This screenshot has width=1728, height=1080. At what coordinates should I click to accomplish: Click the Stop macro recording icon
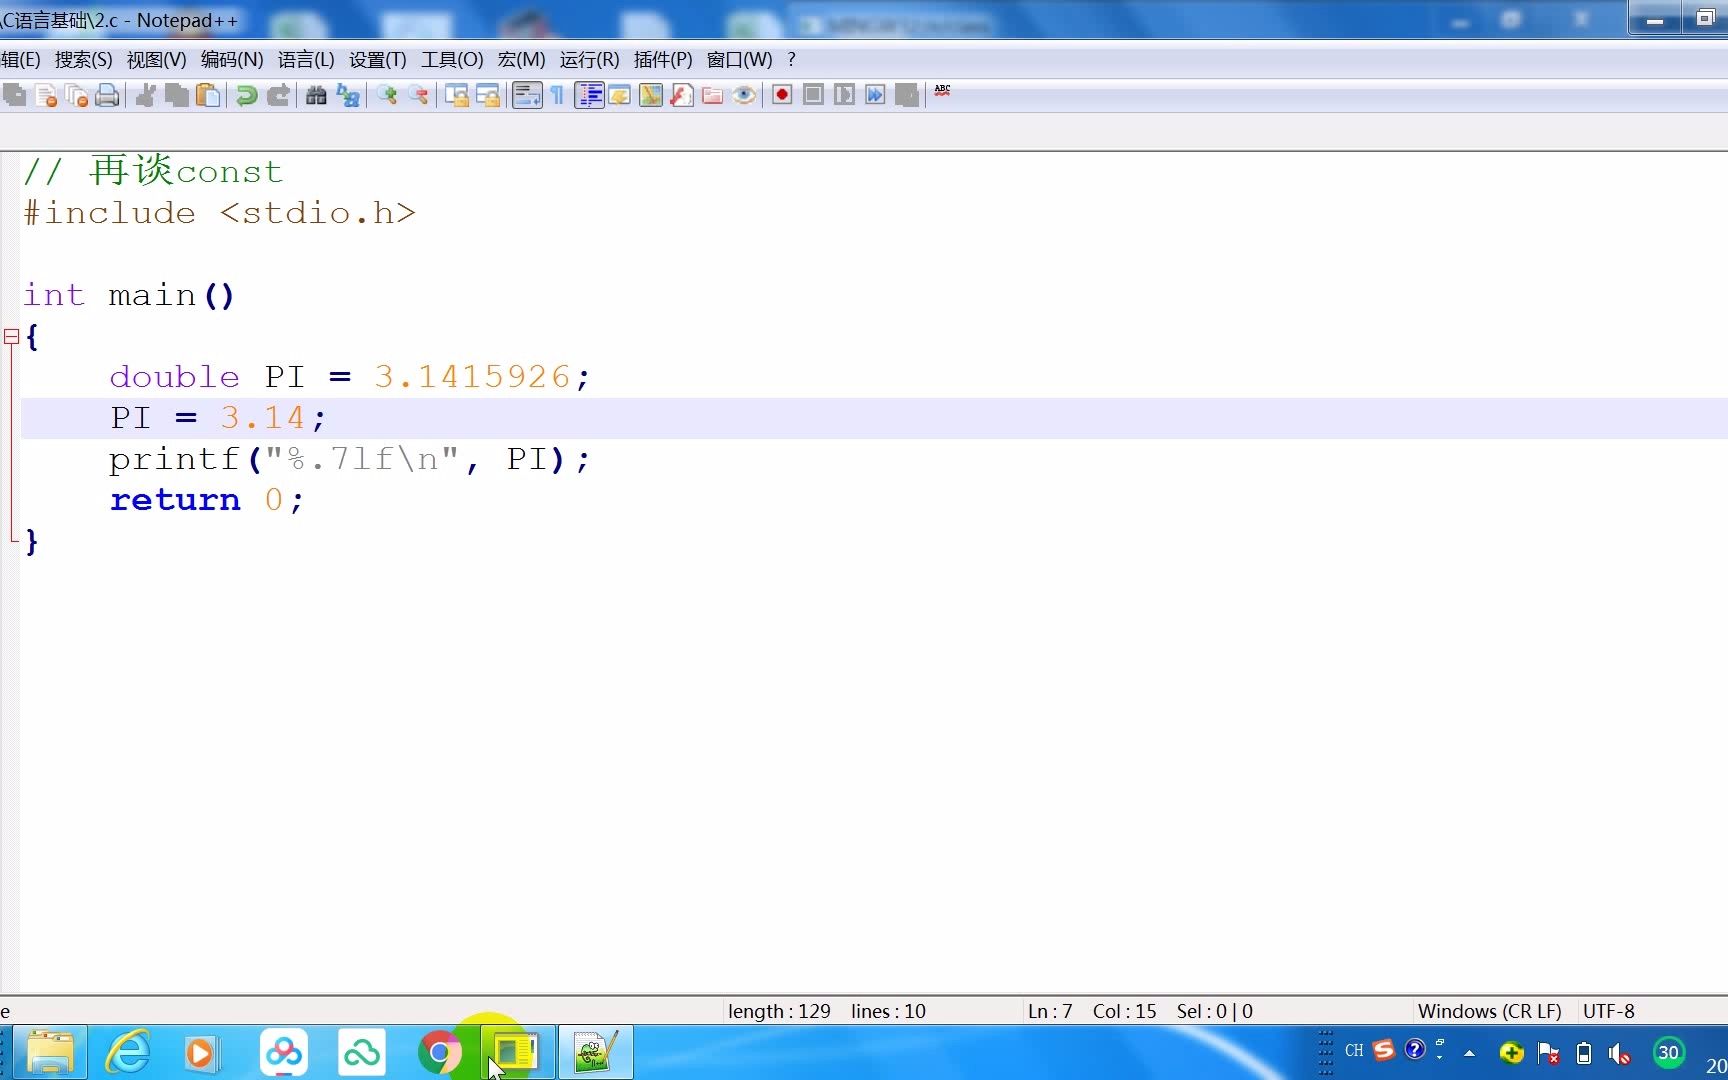pos(813,95)
